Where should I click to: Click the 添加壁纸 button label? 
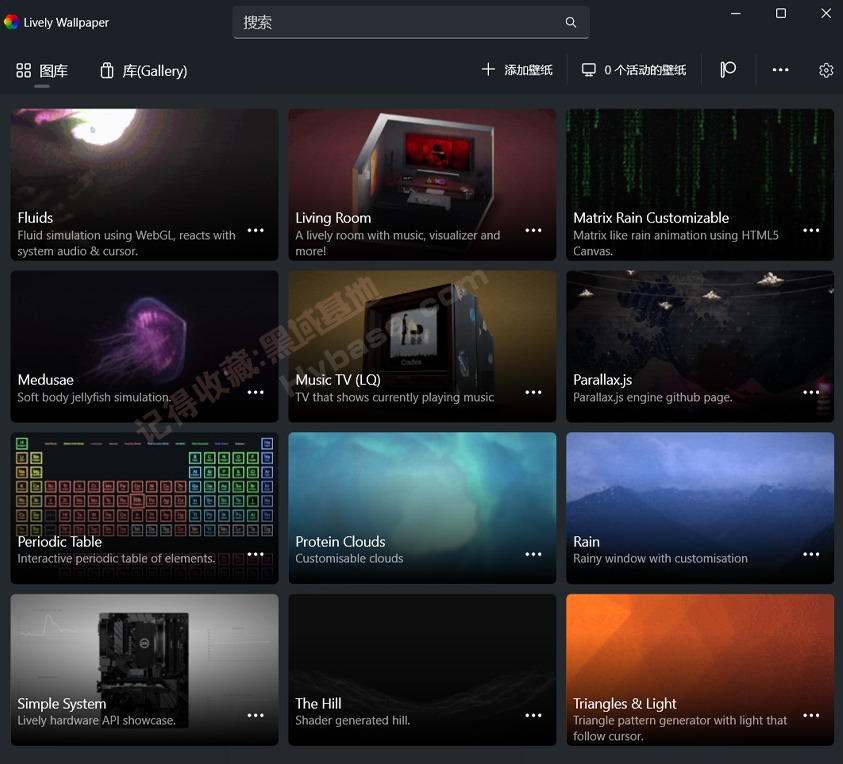pos(528,70)
